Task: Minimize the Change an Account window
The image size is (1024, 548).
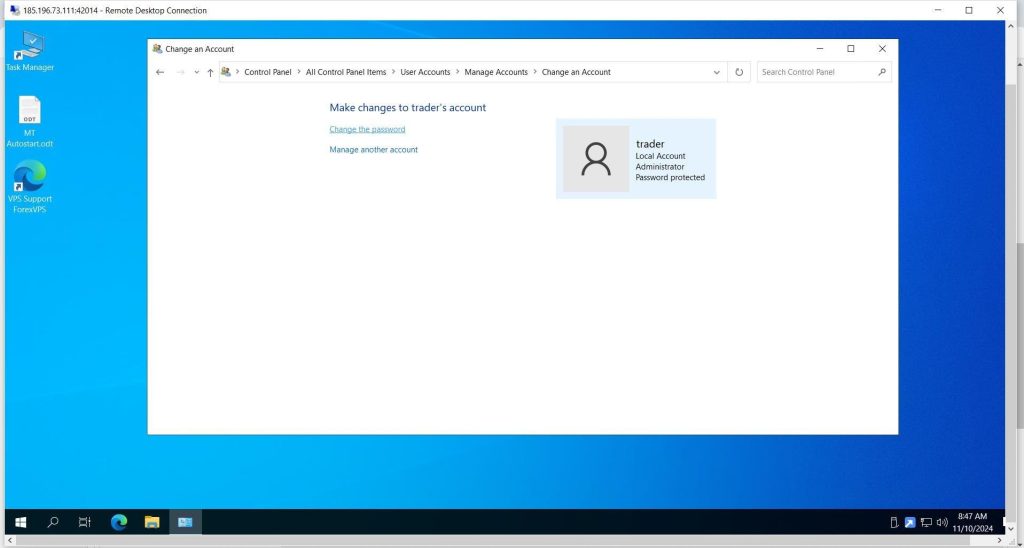Action: (820, 49)
